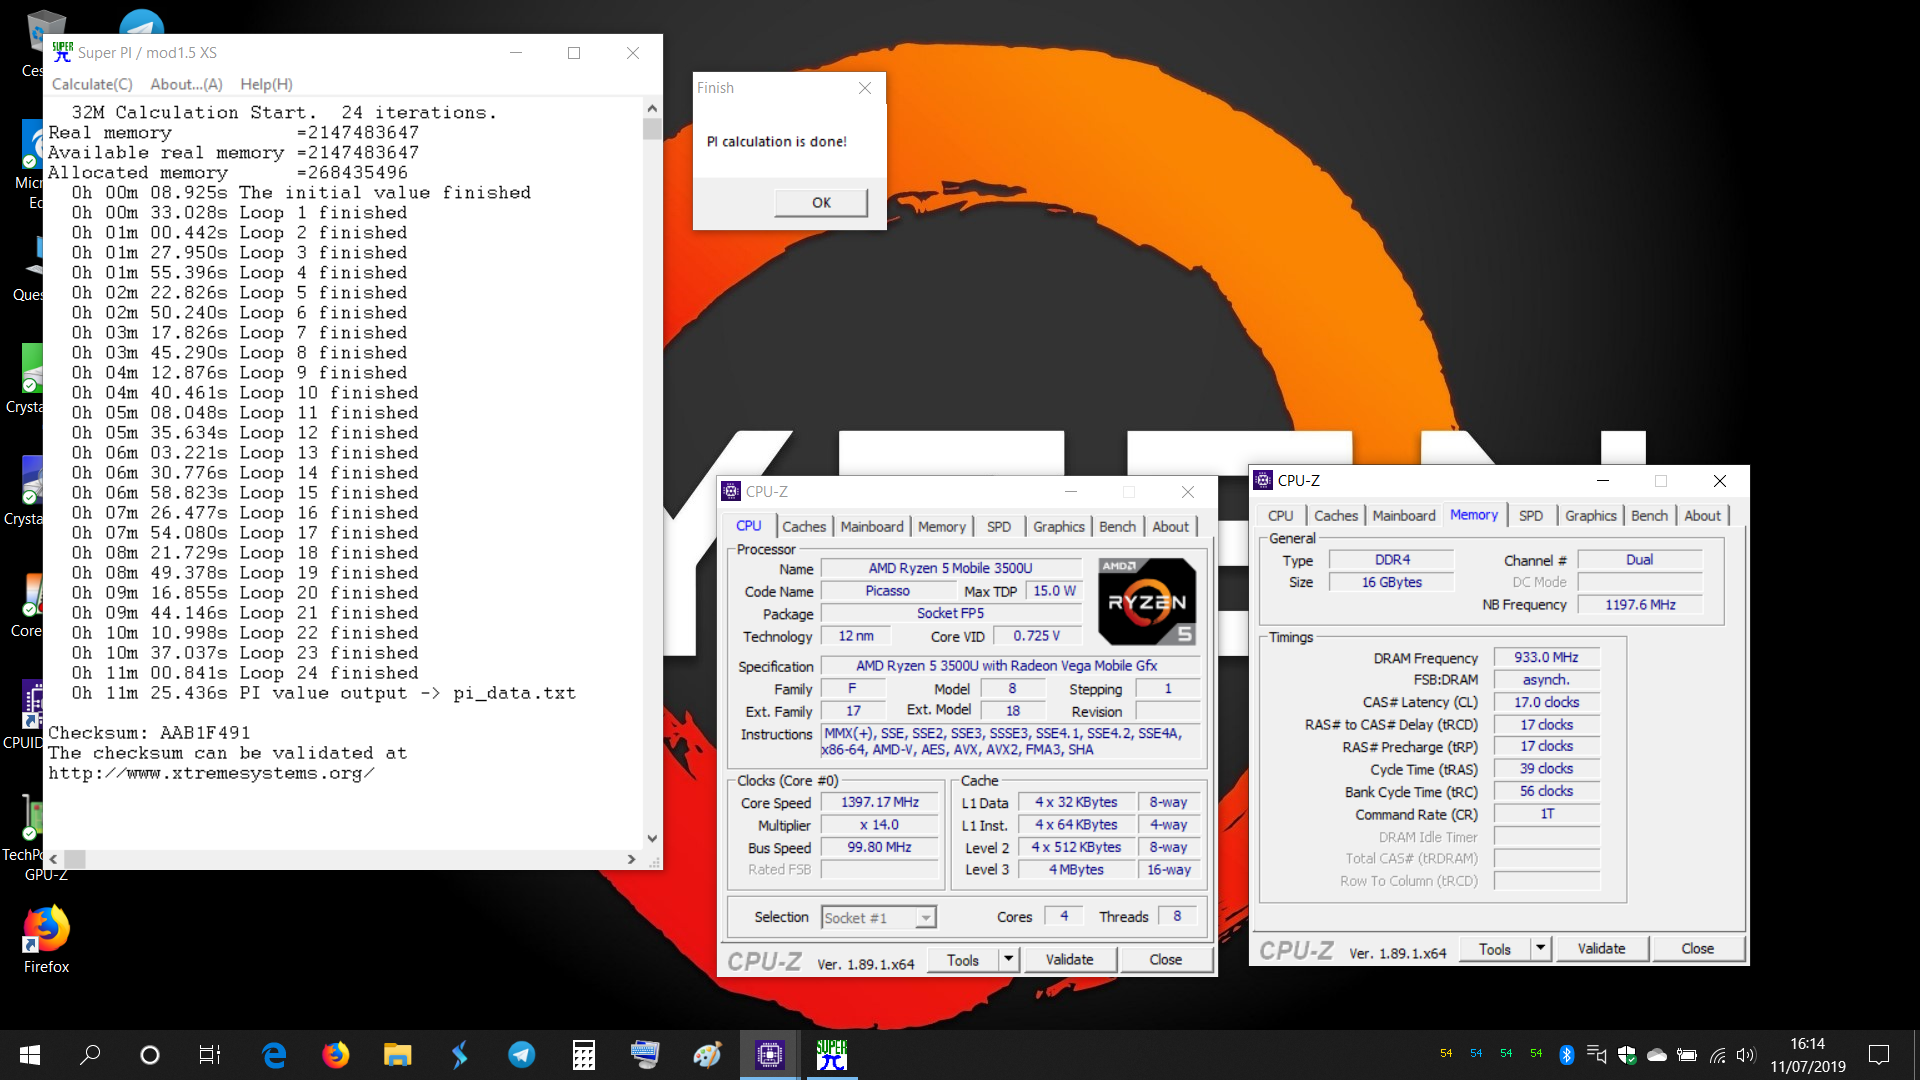Screen dimensions: 1920x1080
Task: Switch to Graphics tab in right CPU-Z window
Action: click(x=1591, y=516)
